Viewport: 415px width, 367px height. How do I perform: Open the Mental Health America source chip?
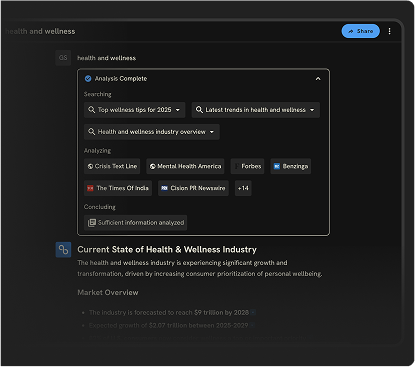click(185, 166)
